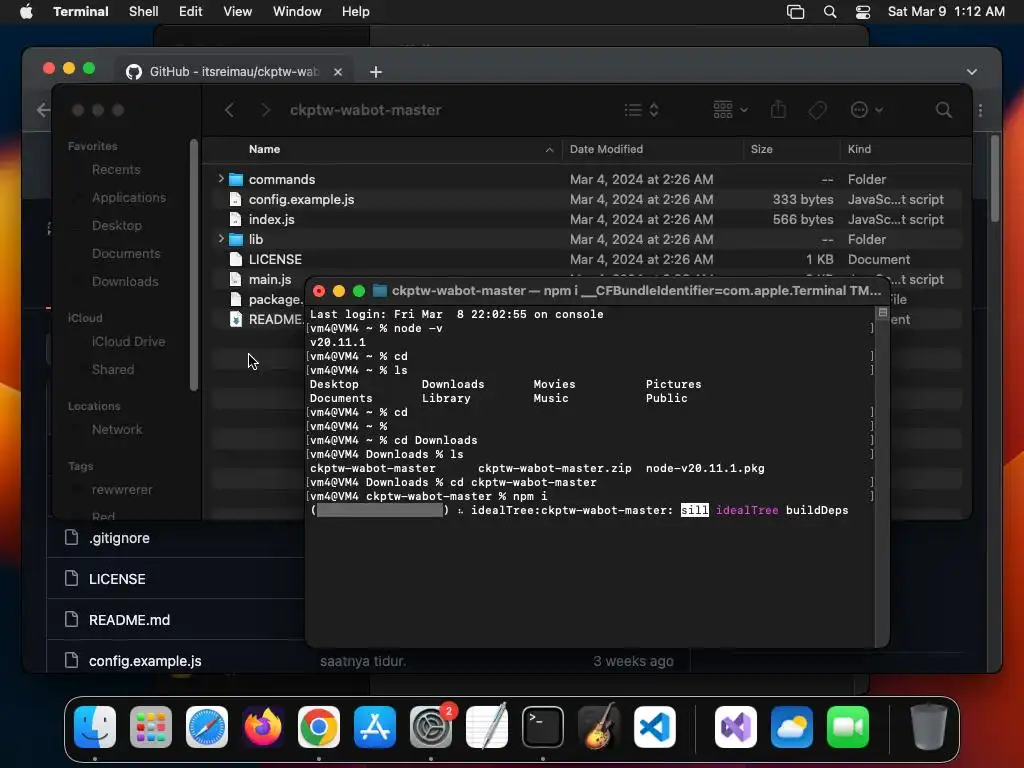This screenshot has height=768, width=1024.
Task: Open Finder grouping options dropdown
Action: tap(730, 110)
